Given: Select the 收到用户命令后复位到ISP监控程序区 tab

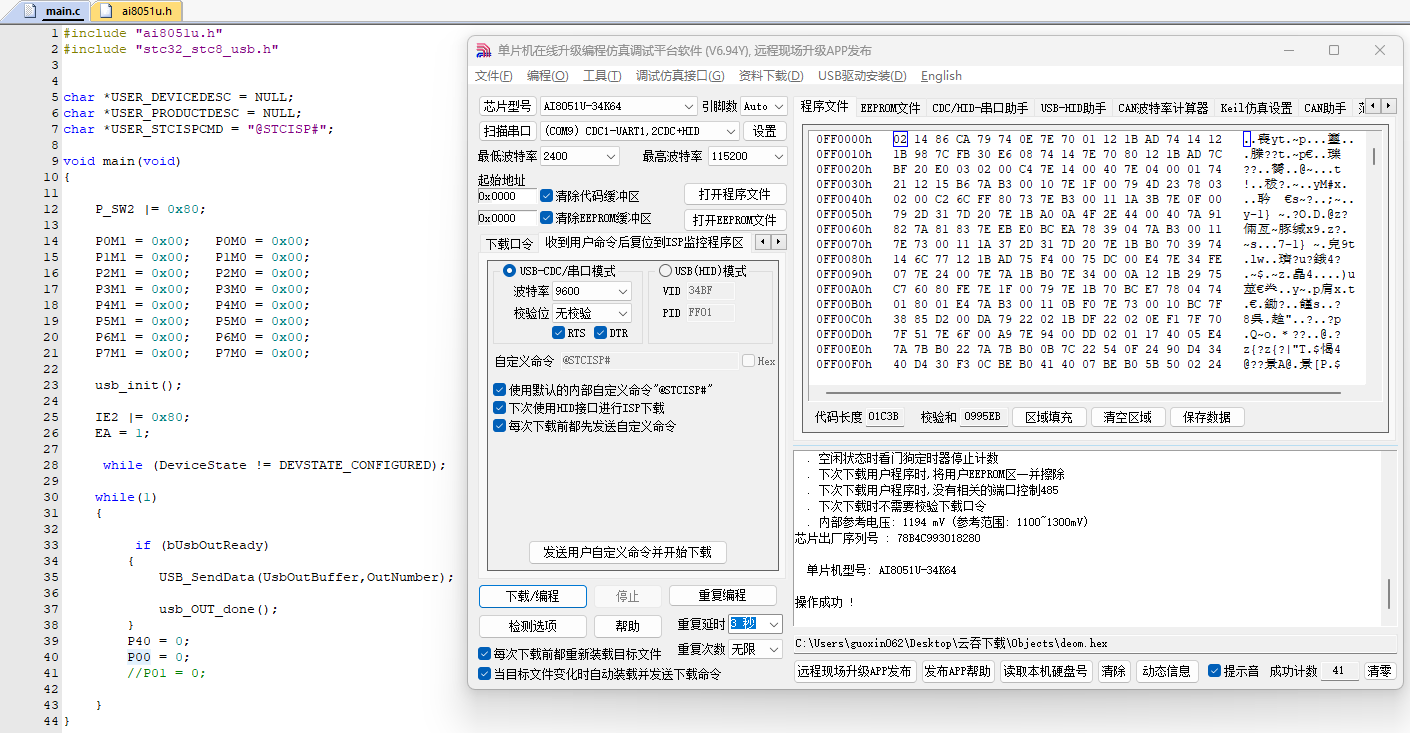Looking at the screenshot, I should click(x=643, y=243).
